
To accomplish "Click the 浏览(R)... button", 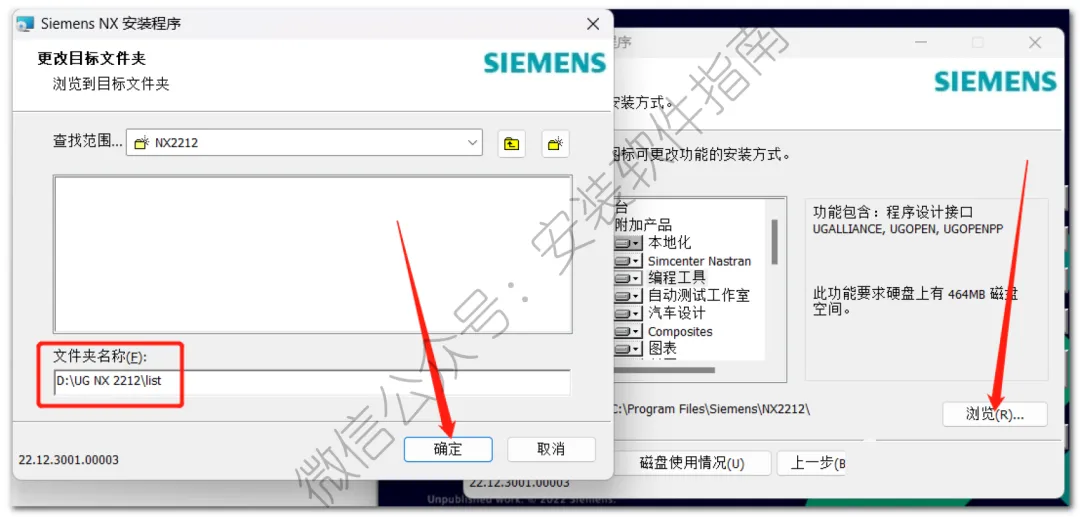I will 995,414.
